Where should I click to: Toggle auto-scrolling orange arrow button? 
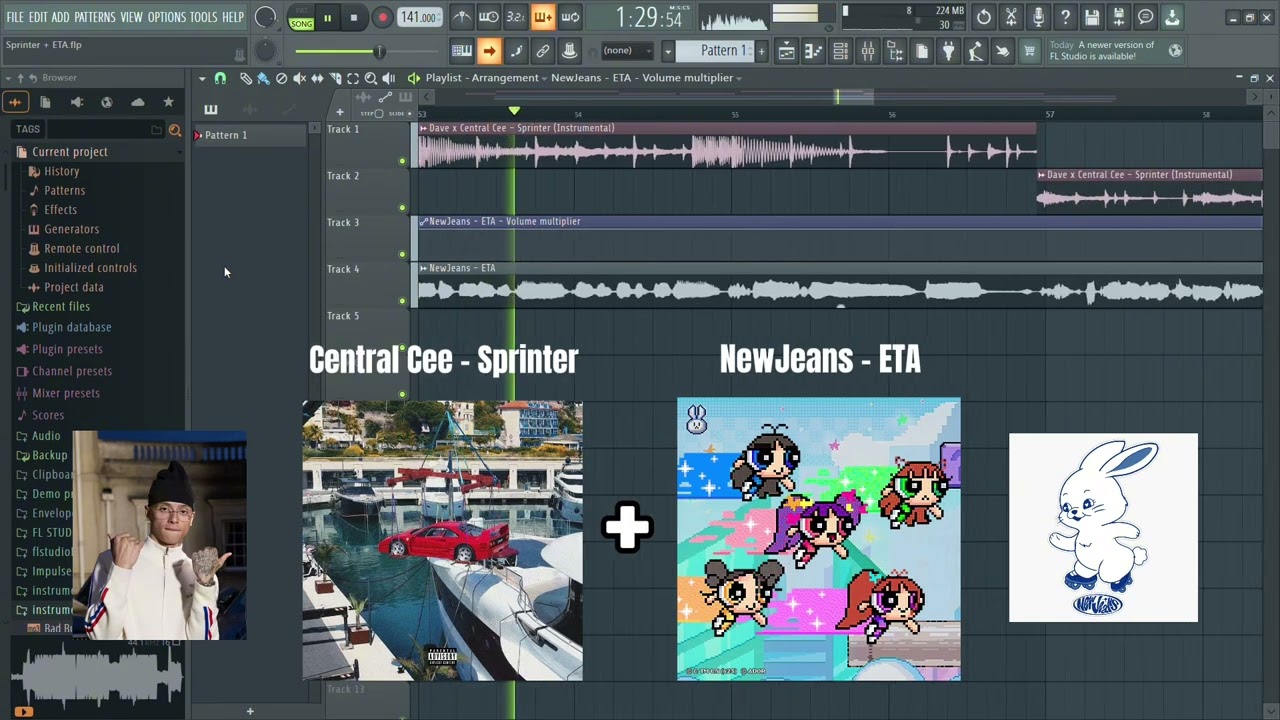[x=489, y=51]
